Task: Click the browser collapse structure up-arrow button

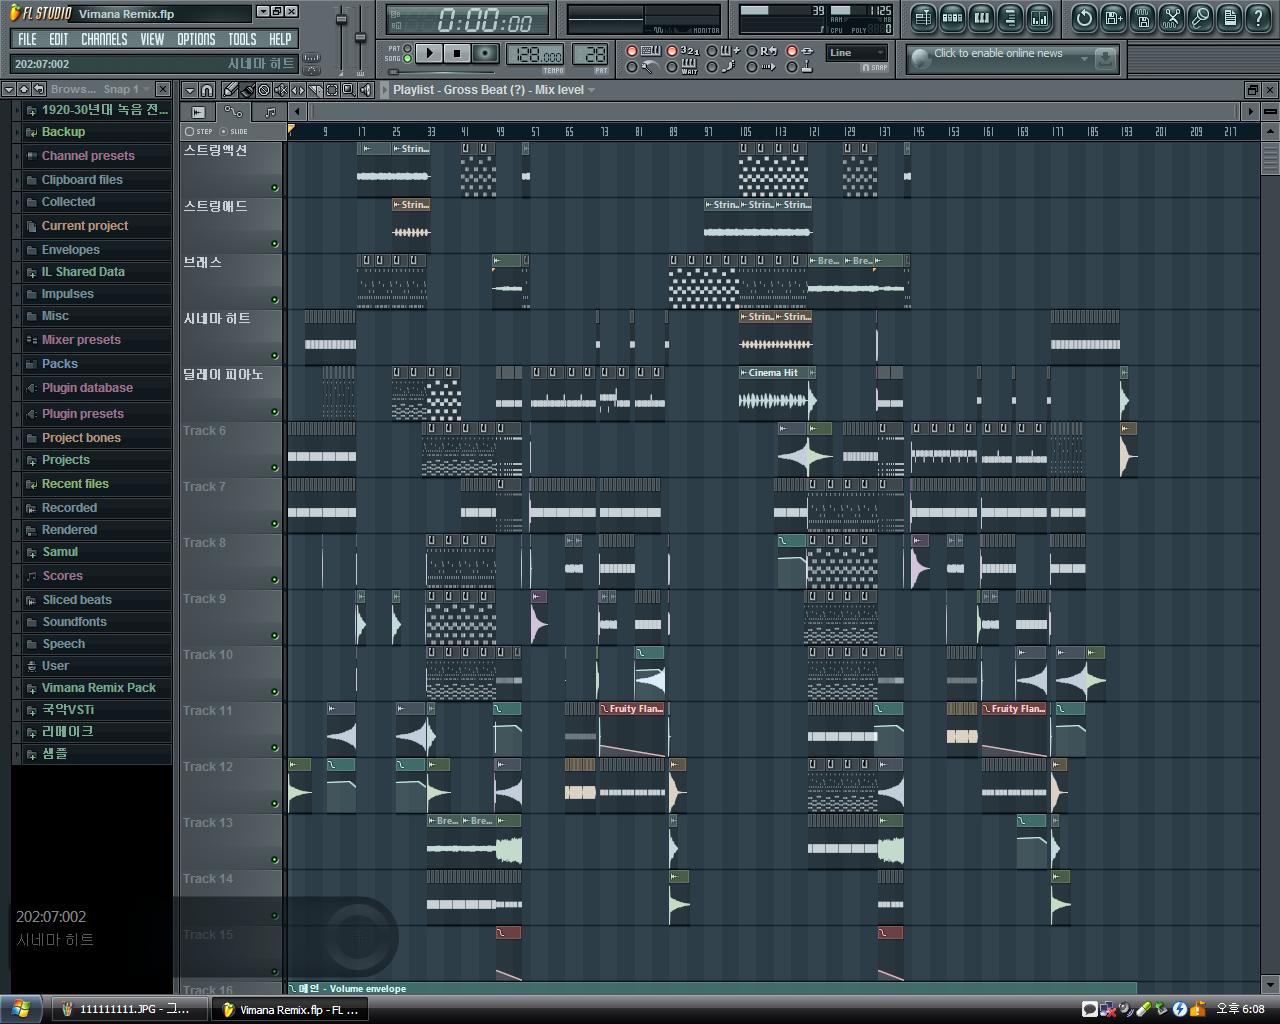Action: (x=24, y=89)
